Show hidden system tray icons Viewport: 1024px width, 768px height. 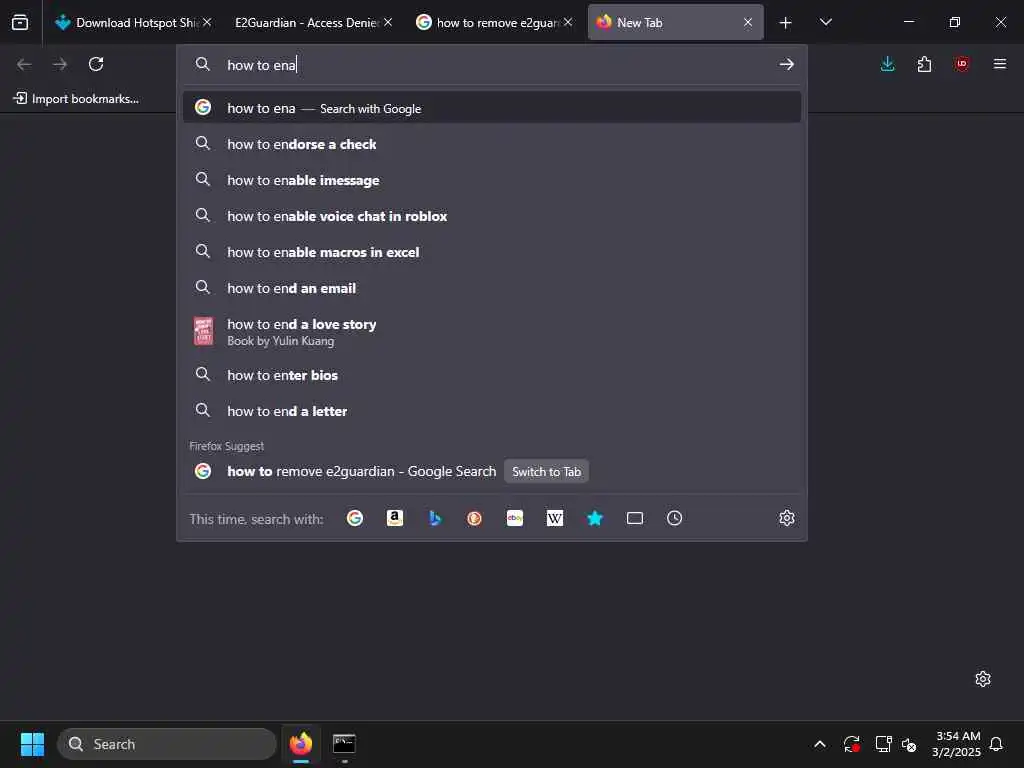pos(820,744)
